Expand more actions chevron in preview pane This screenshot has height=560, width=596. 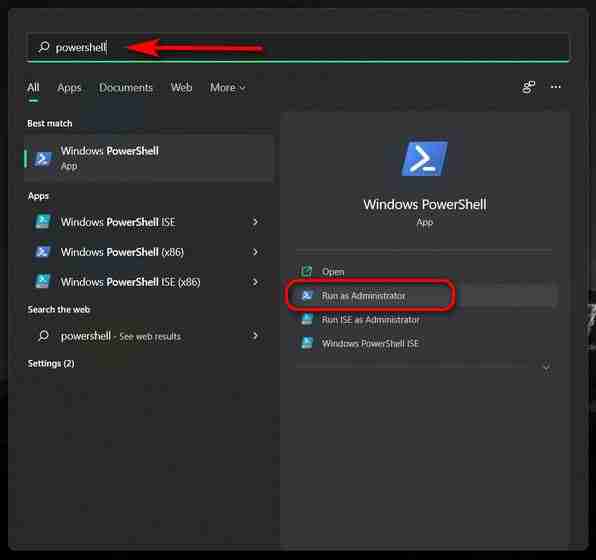546,368
